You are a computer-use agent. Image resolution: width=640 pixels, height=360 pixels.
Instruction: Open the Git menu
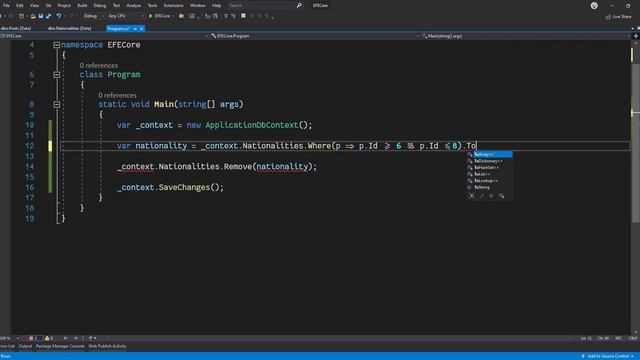point(48,5)
